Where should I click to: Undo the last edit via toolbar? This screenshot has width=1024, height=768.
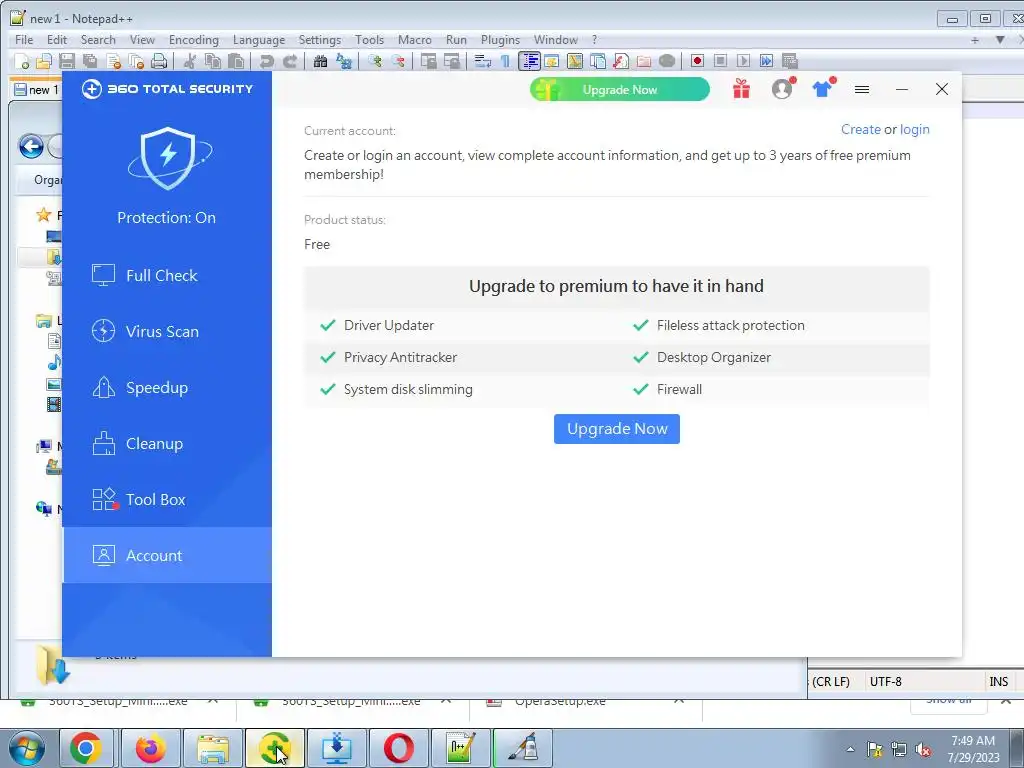pyautogui.click(x=266, y=61)
